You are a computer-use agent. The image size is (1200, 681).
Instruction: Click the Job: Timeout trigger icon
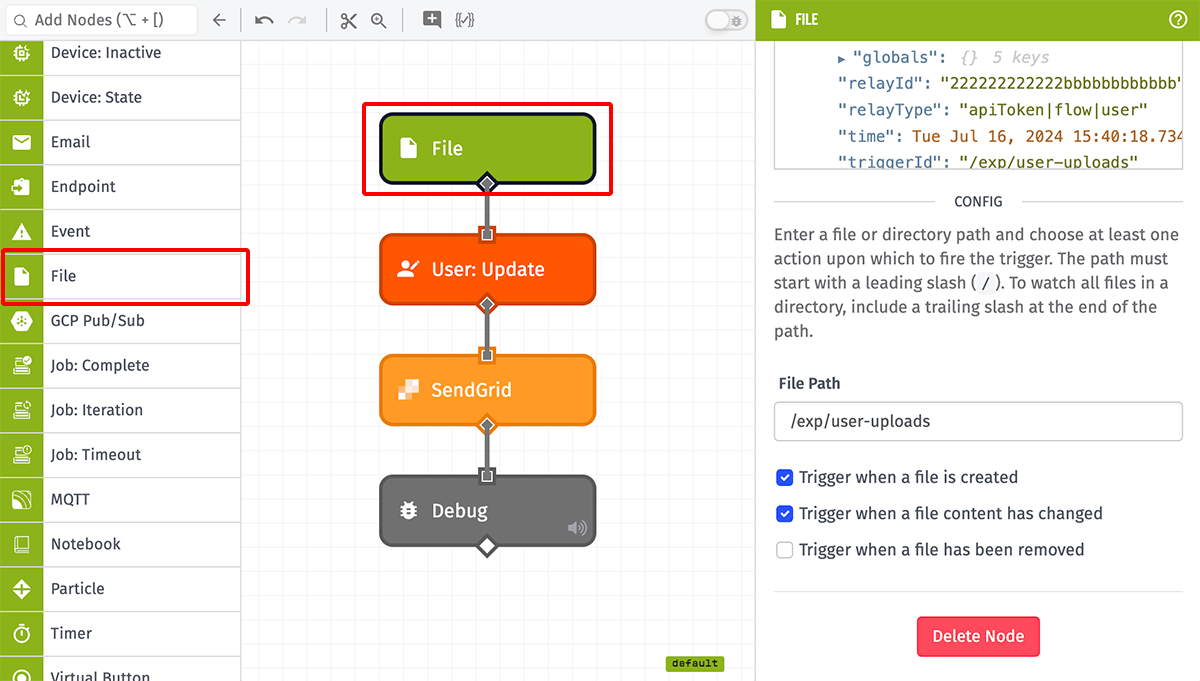coord(21,455)
